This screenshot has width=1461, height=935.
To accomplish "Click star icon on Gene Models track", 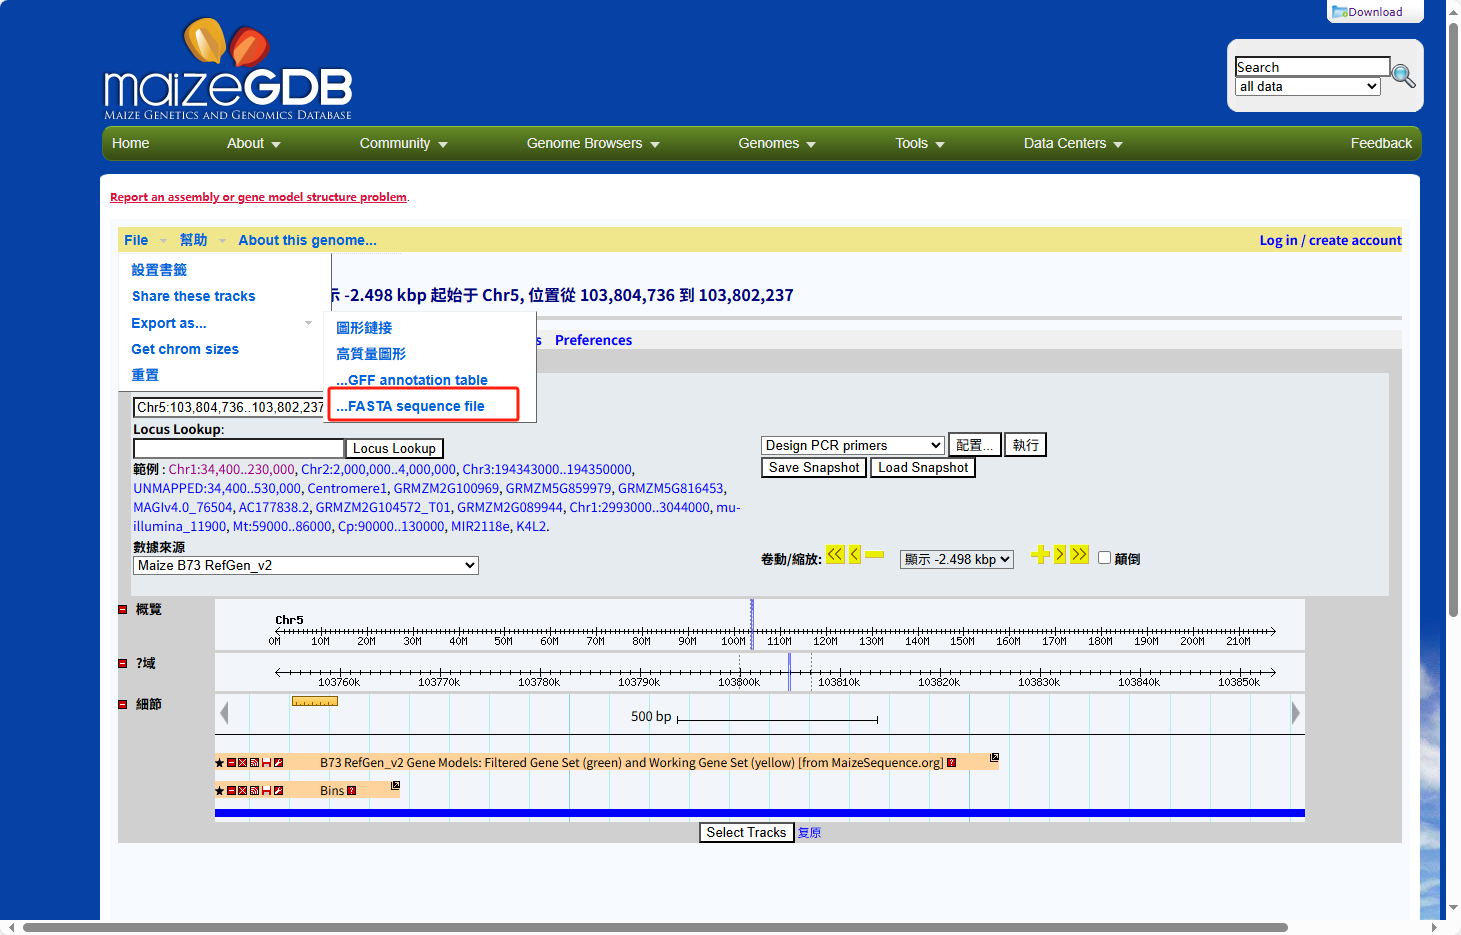I will [220, 763].
